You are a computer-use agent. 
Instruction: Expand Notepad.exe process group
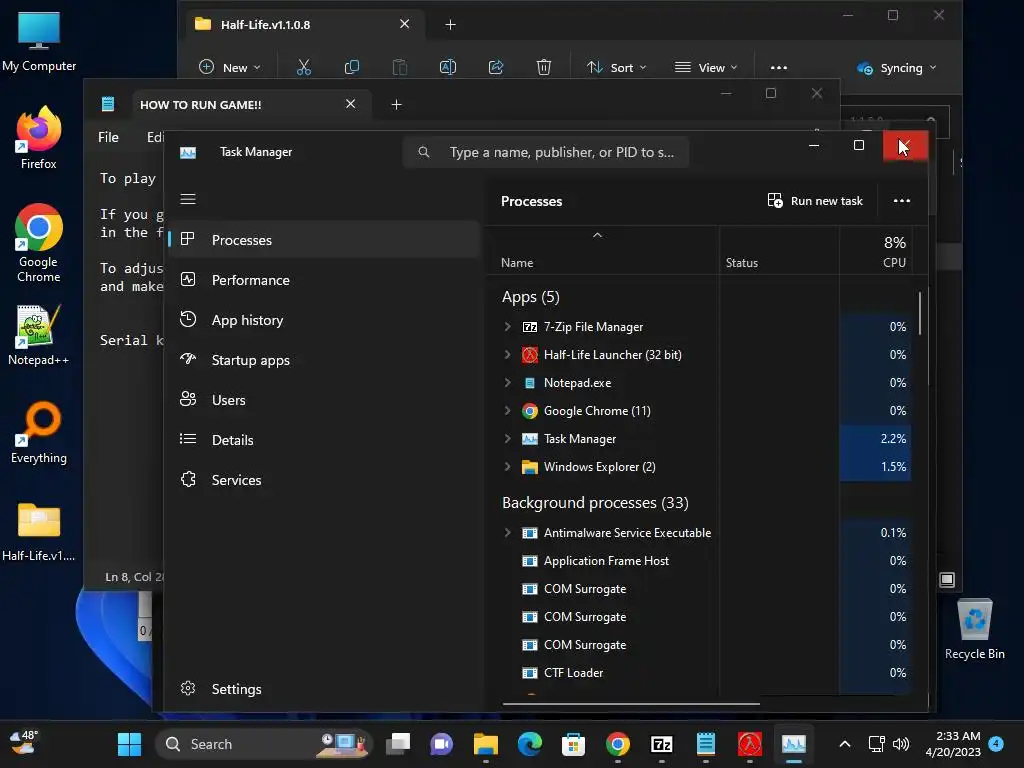click(507, 383)
